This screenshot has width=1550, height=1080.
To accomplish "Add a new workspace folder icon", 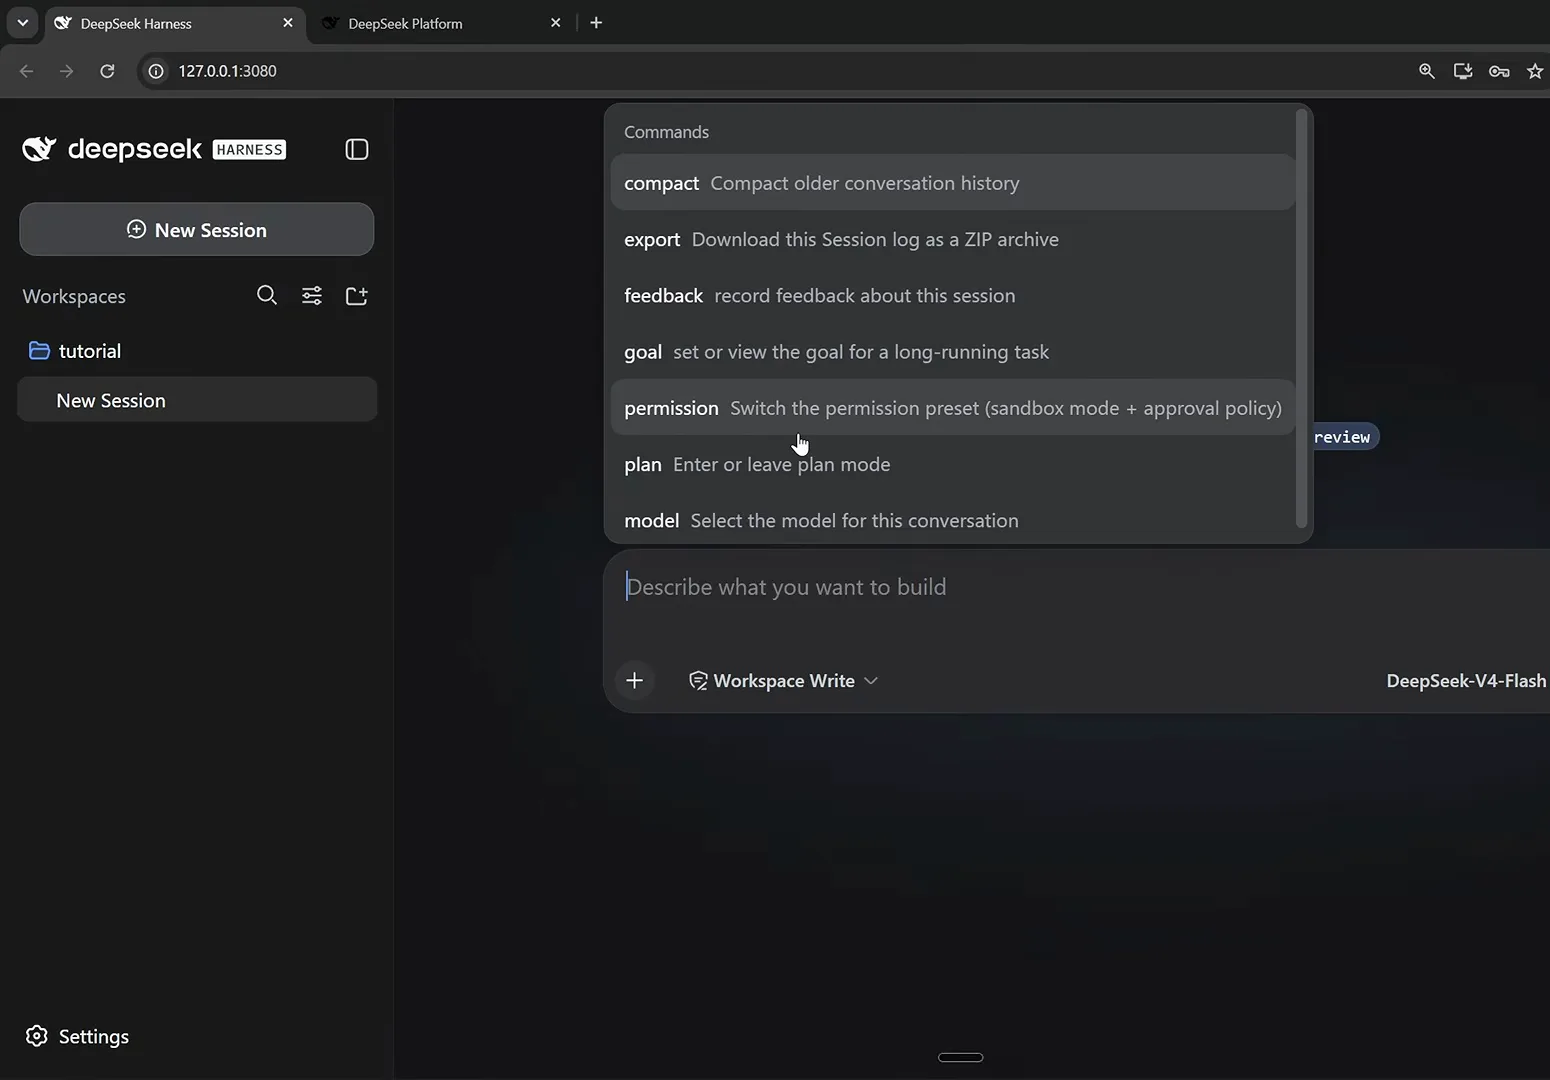I will click(357, 295).
